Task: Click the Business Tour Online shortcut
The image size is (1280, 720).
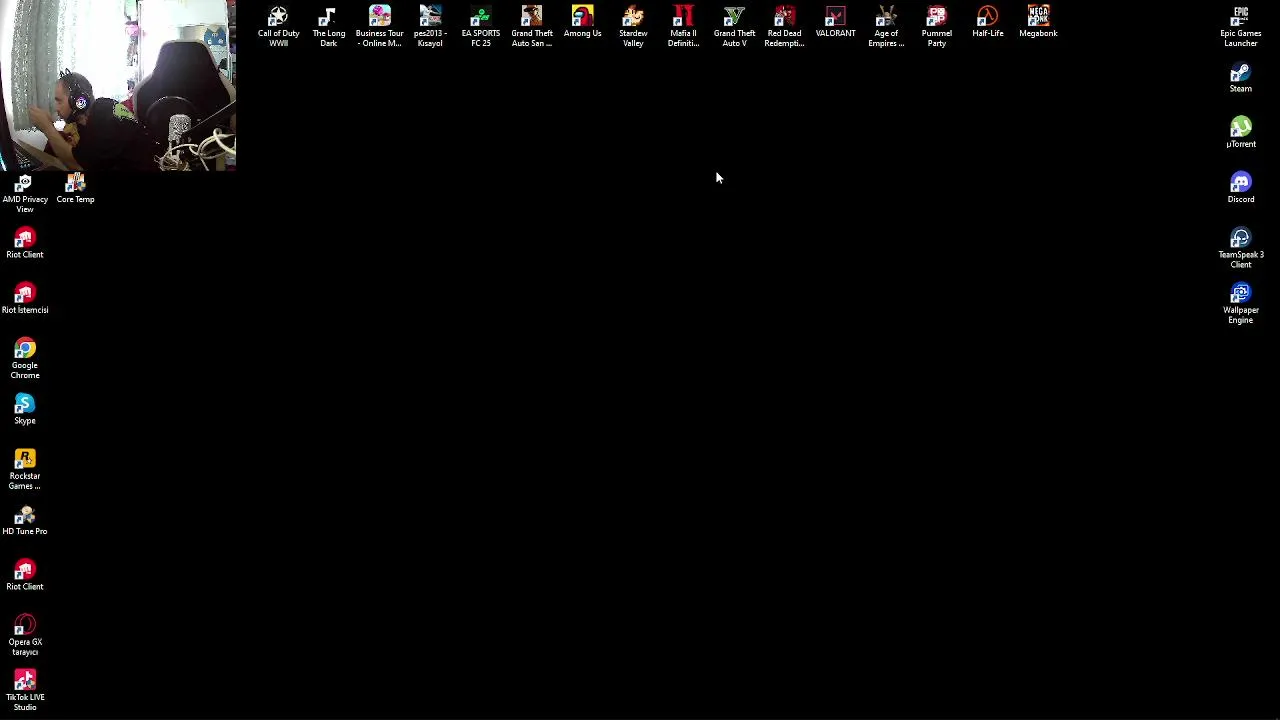Action: (x=379, y=27)
